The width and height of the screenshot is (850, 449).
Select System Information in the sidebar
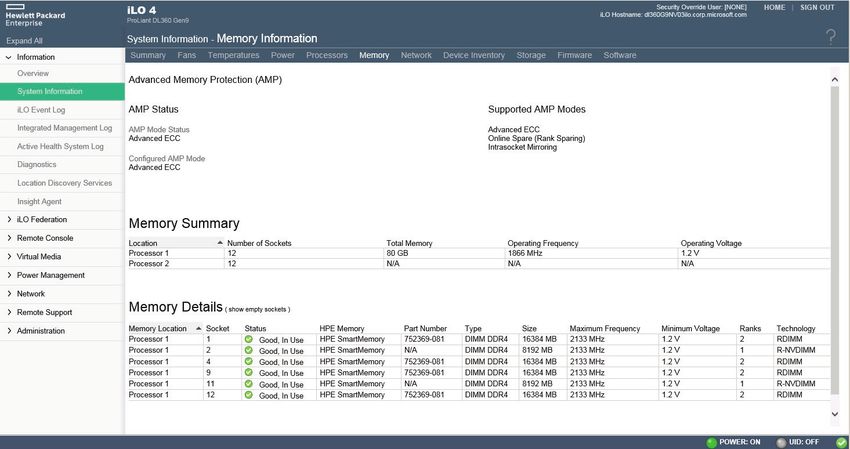[62, 92]
